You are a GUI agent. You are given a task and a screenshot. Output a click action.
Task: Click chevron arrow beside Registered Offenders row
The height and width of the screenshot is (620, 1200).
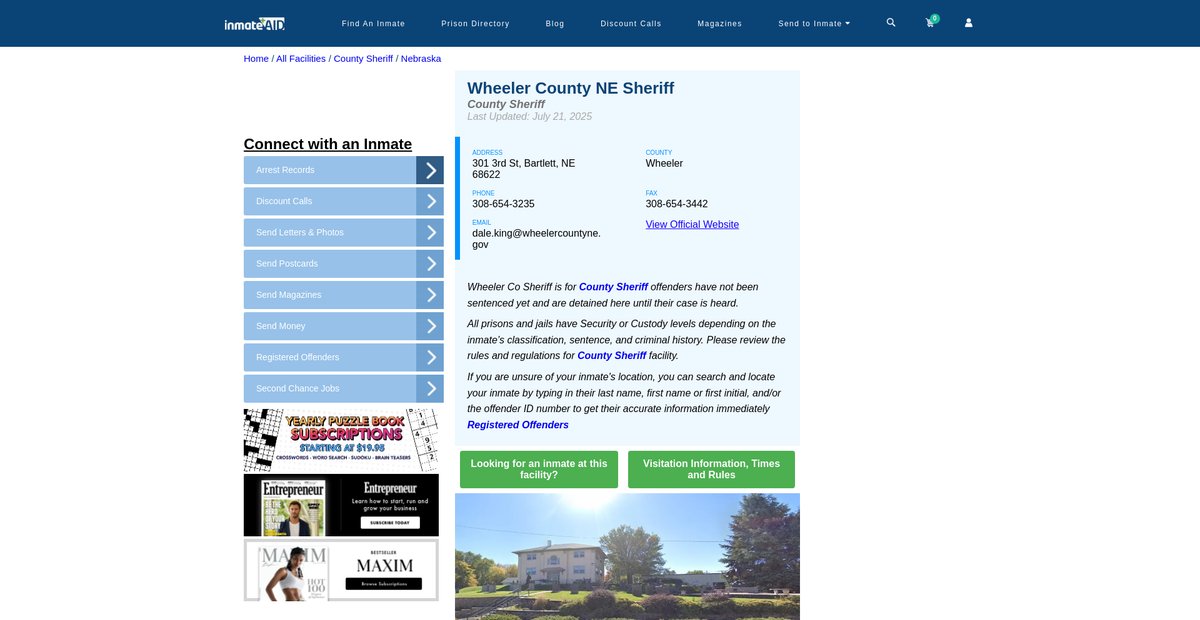point(430,357)
